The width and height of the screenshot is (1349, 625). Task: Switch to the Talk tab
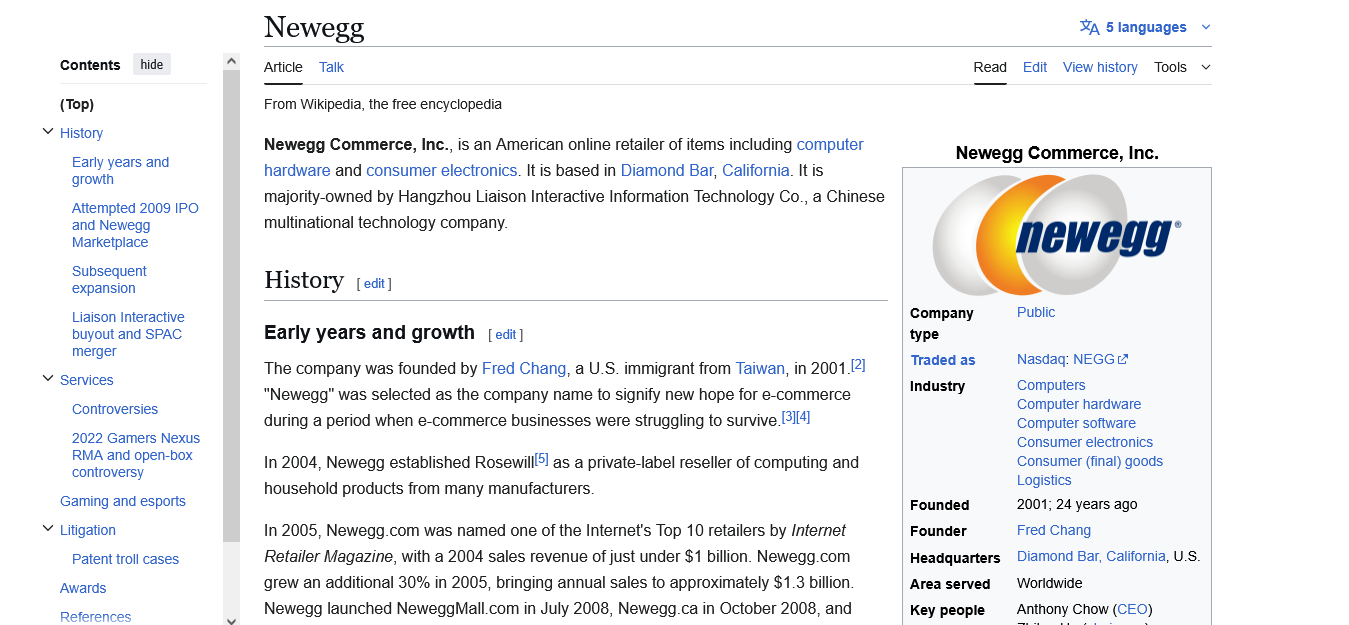pos(331,67)
